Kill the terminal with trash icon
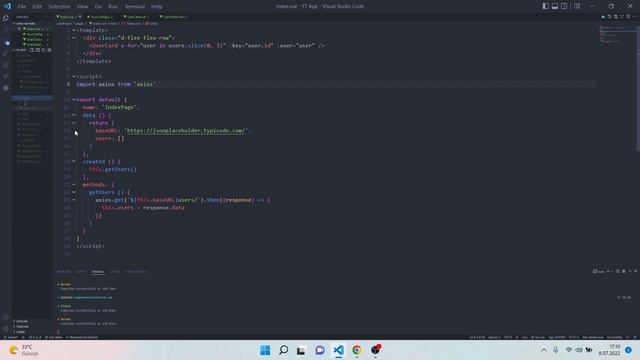The width and height of the screenshot is (640, 360). point(624,271)
